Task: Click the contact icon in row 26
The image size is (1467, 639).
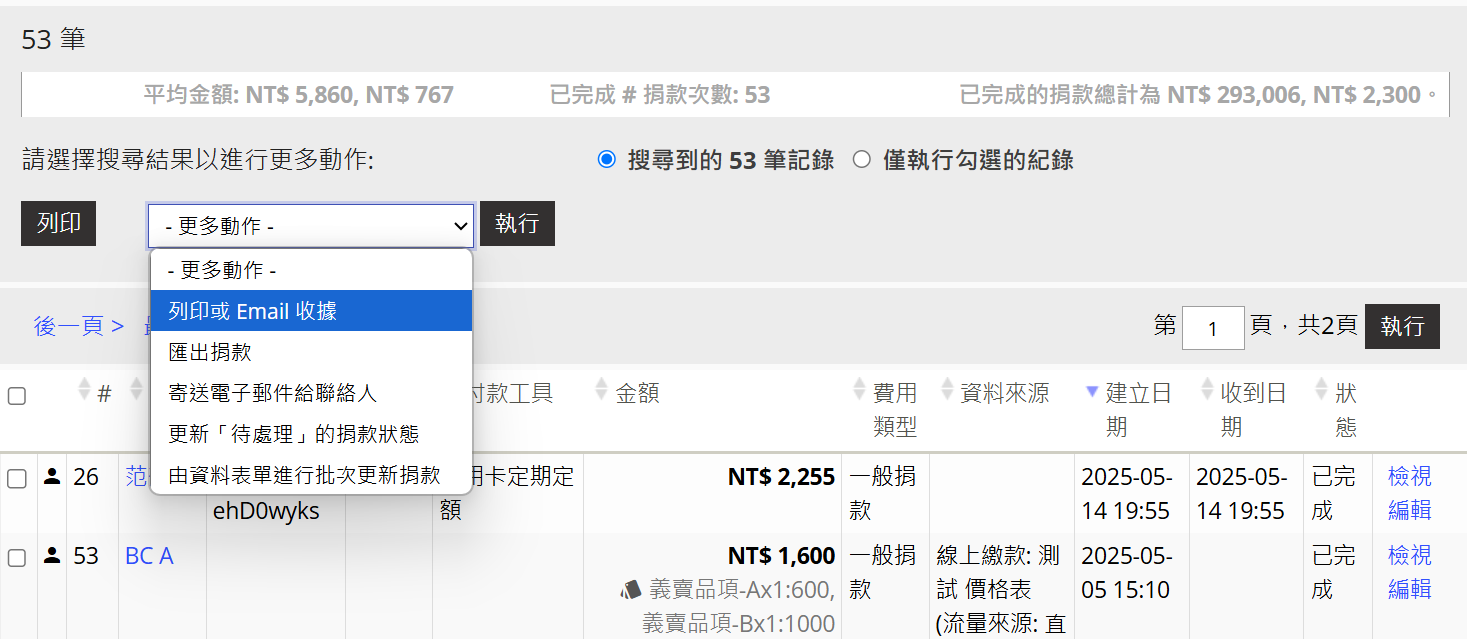Action: coord(52,477)
